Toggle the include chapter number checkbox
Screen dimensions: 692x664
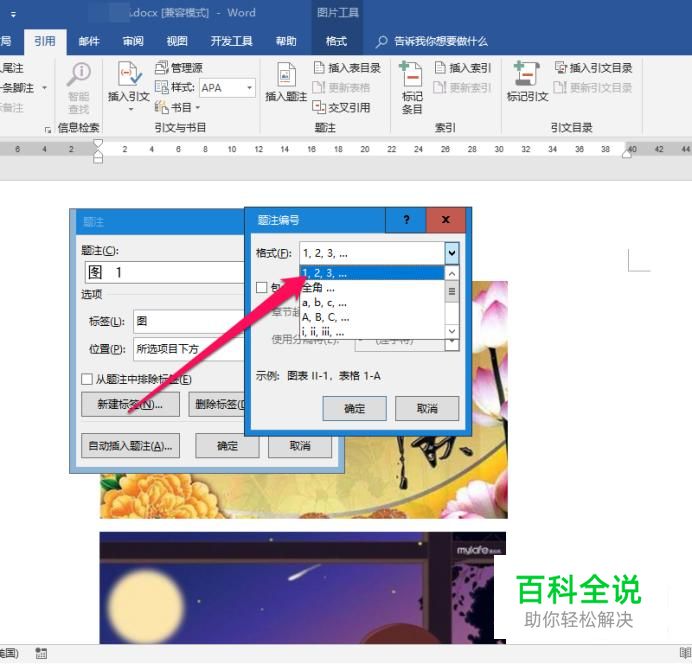pyautogui.click(x=262, y=288)
